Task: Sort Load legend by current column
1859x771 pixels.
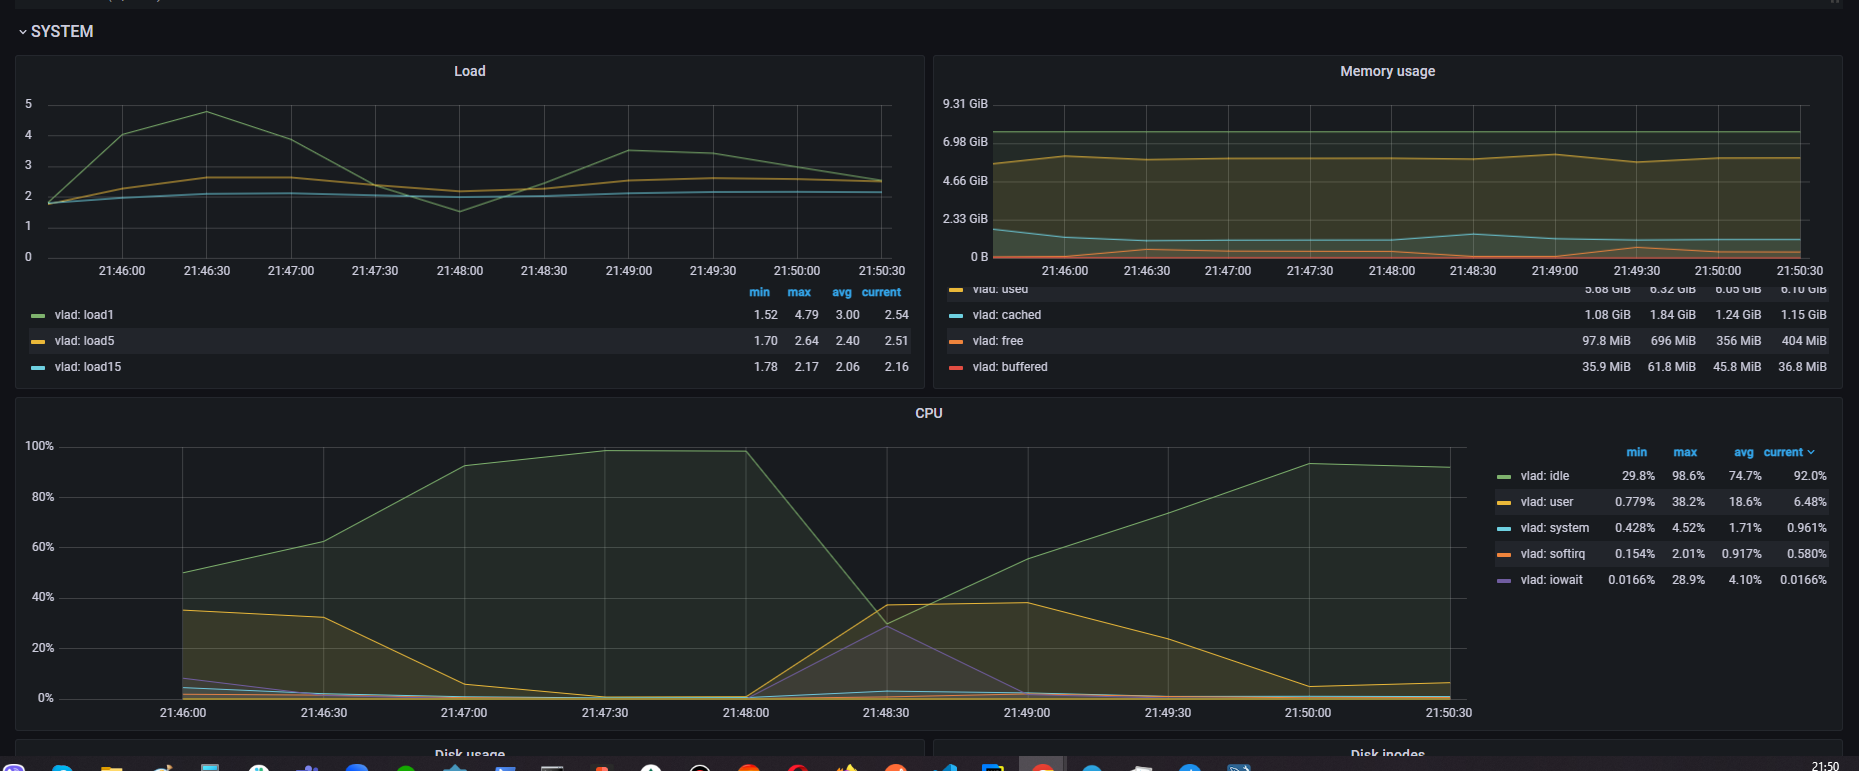Action: click(881, 292)
